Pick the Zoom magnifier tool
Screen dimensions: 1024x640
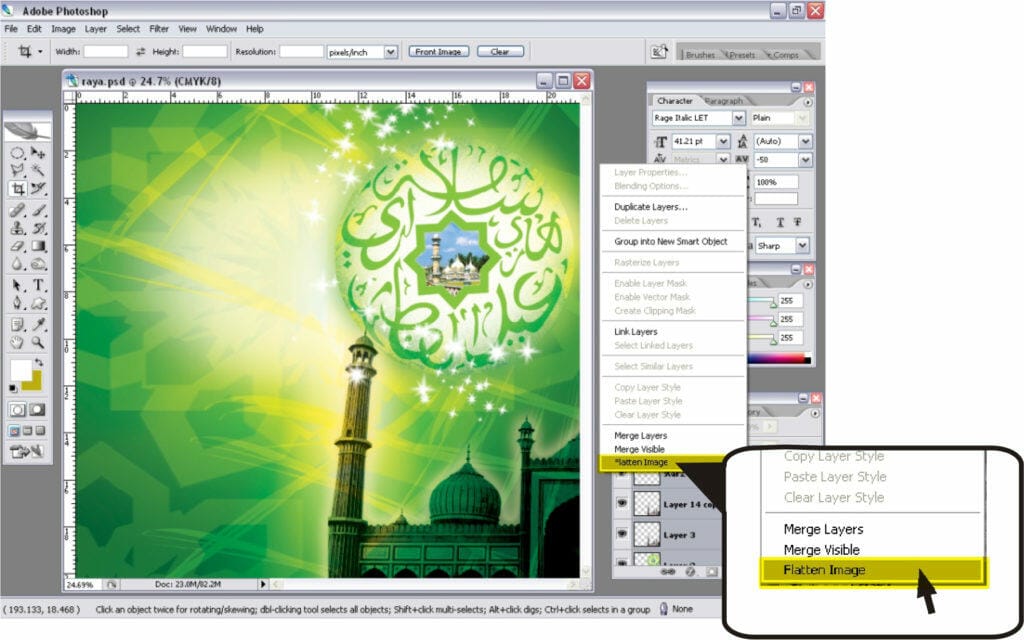click(x=39, y=342)
